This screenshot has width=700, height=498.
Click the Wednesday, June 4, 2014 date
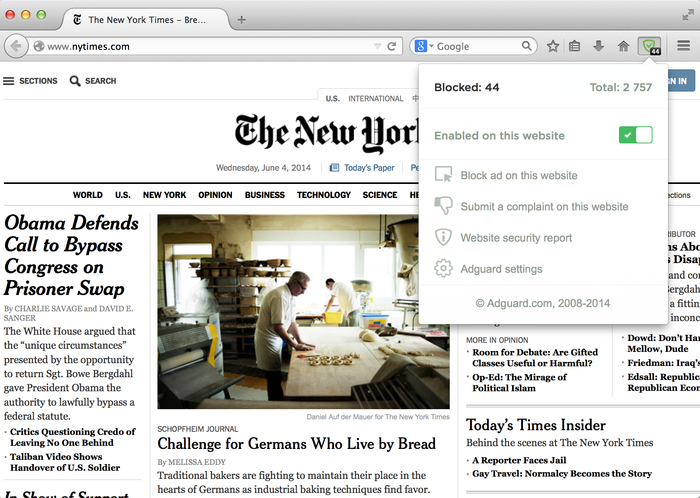[263, 168]
